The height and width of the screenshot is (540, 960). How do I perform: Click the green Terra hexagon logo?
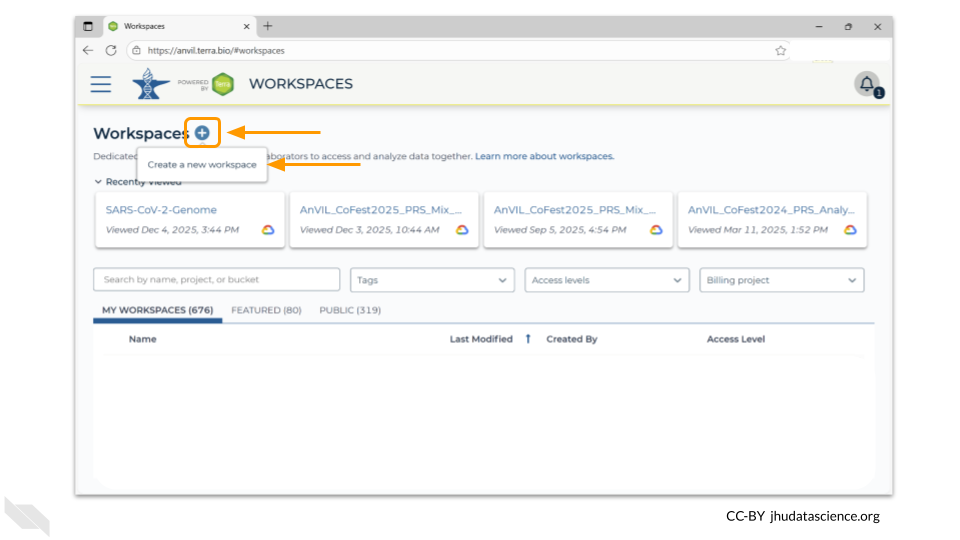[x=223, y=84]
